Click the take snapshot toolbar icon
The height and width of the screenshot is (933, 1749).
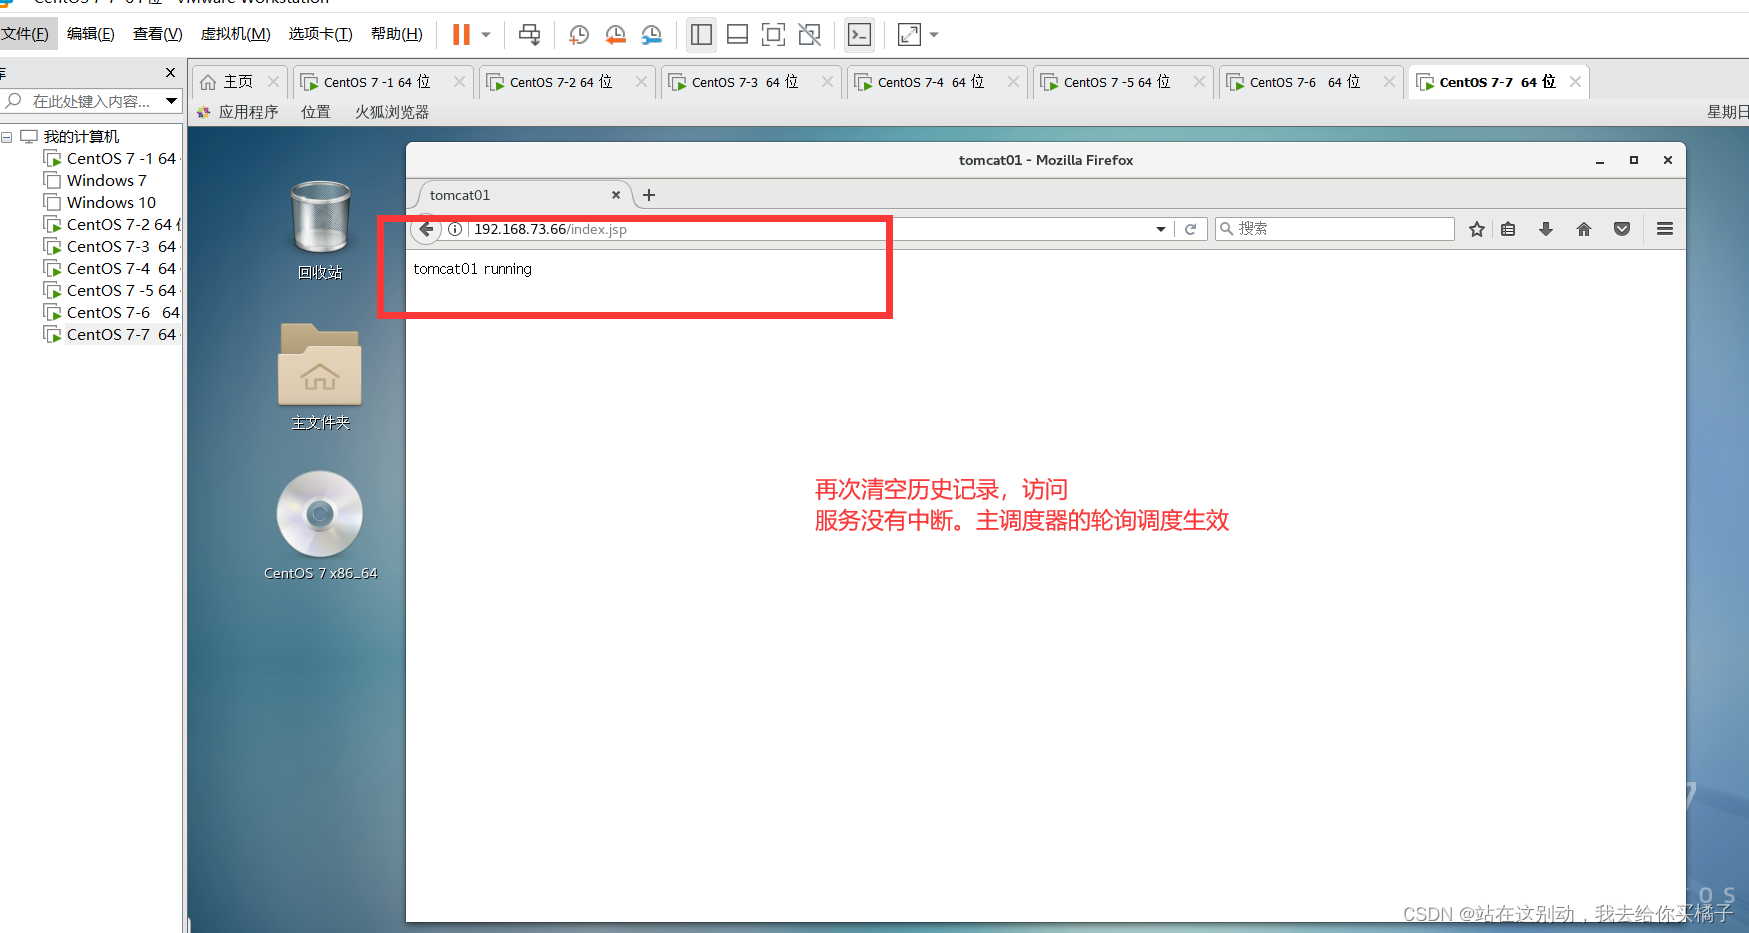pyautogui.click(x=578, y=34)
